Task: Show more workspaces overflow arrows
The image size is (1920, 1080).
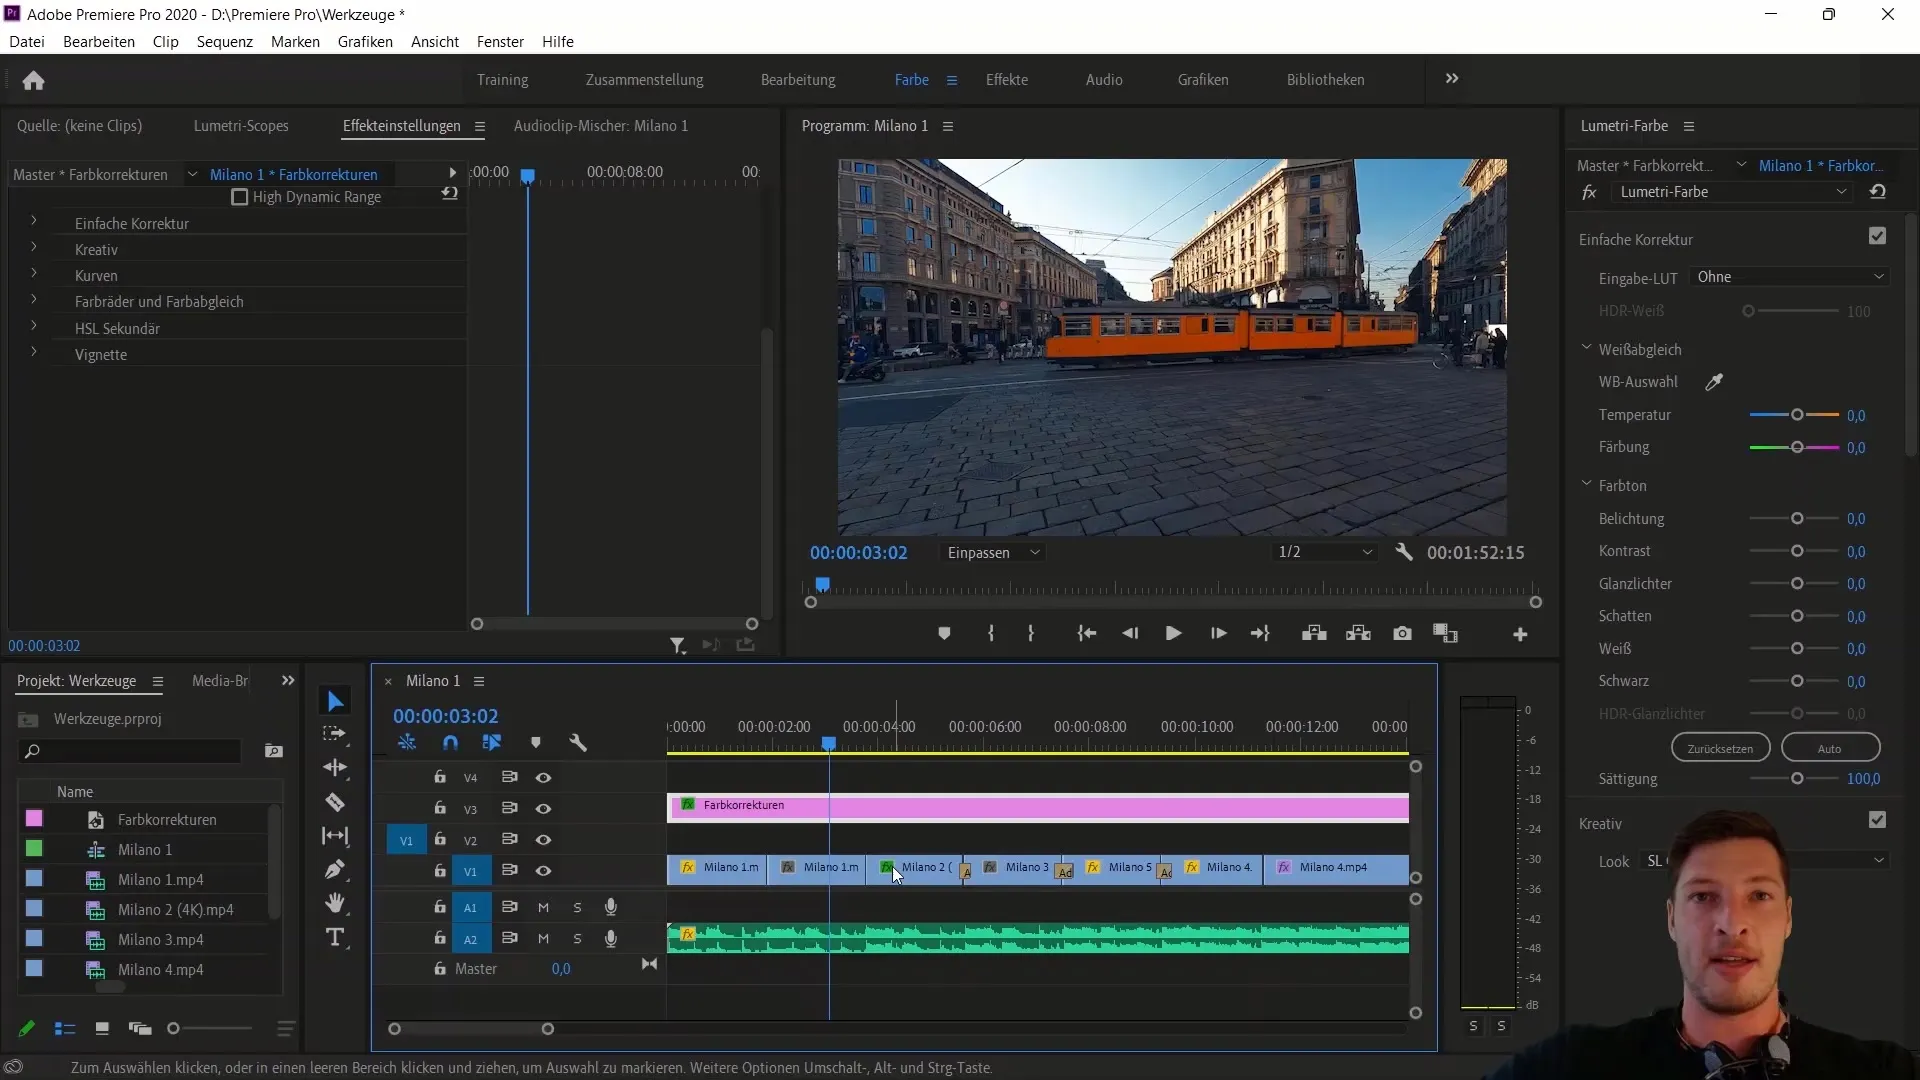Action: (1452, 78)
